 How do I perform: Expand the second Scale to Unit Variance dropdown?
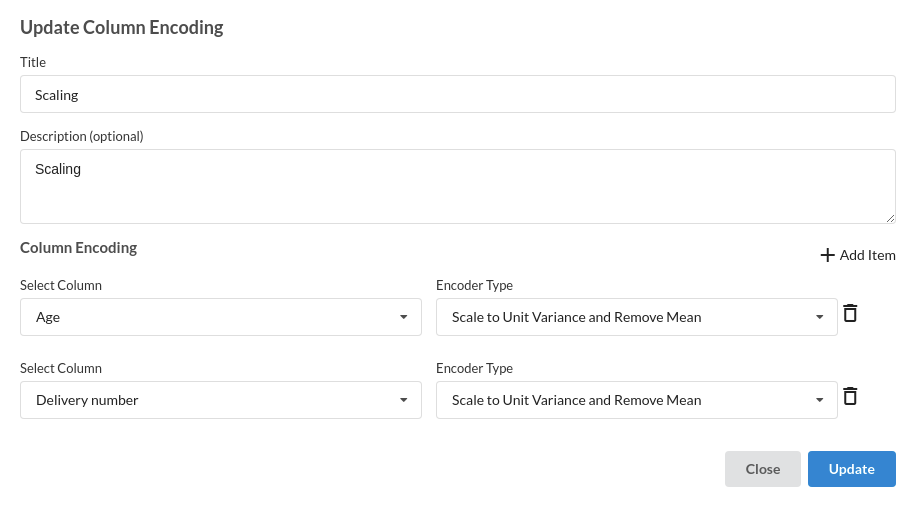(x=637, y=400)
